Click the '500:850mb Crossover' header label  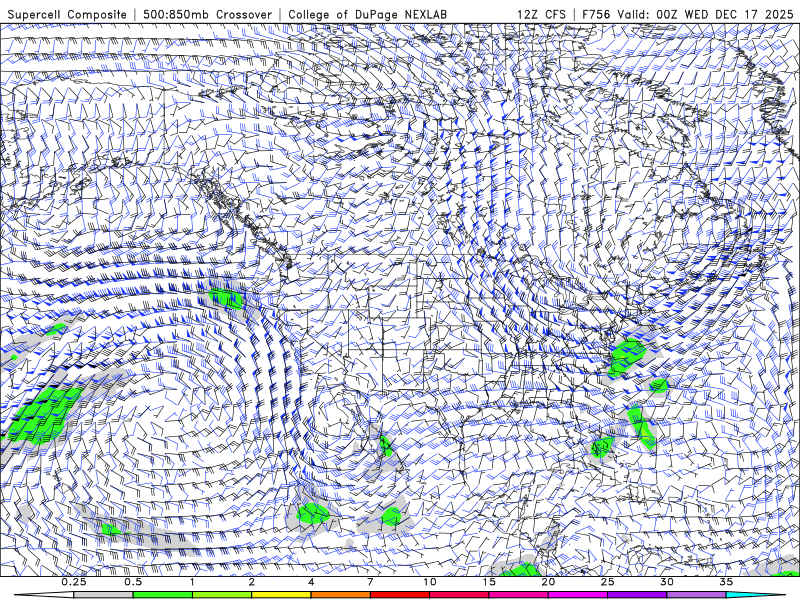tap(208, 14)
